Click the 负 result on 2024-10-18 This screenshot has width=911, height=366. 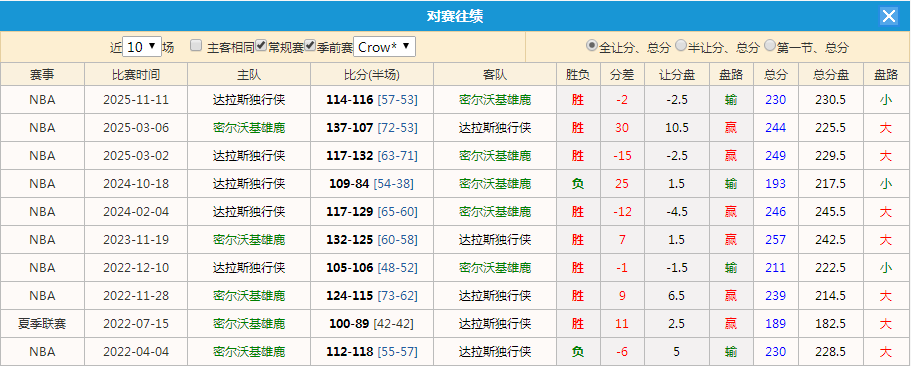578,184
